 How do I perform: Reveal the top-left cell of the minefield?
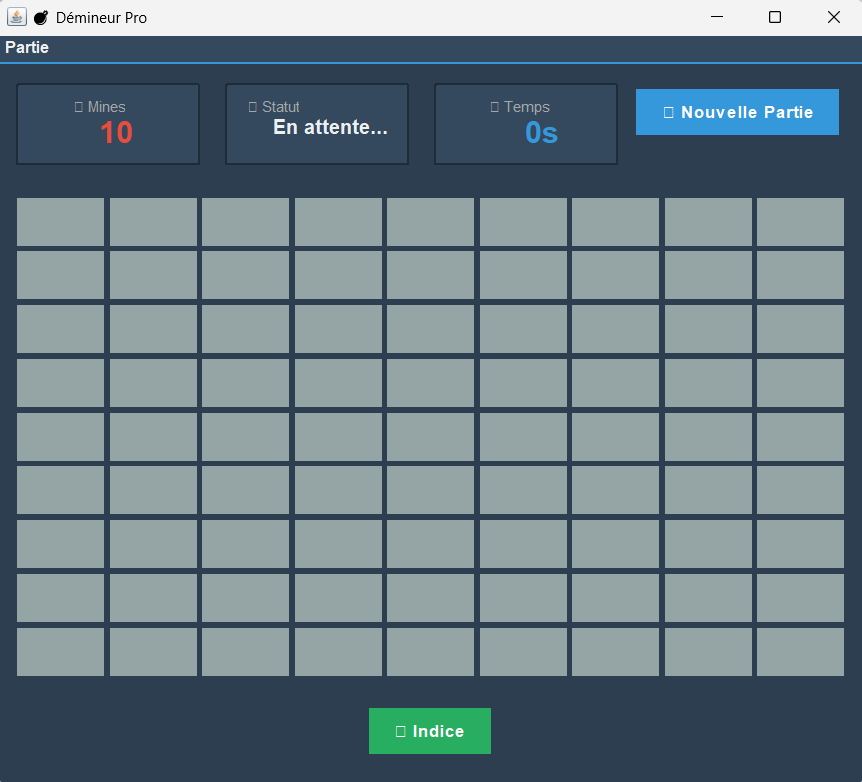60,222
